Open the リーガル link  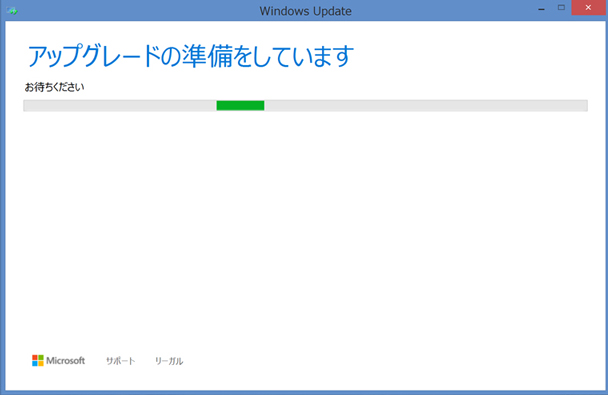point(169,361)
